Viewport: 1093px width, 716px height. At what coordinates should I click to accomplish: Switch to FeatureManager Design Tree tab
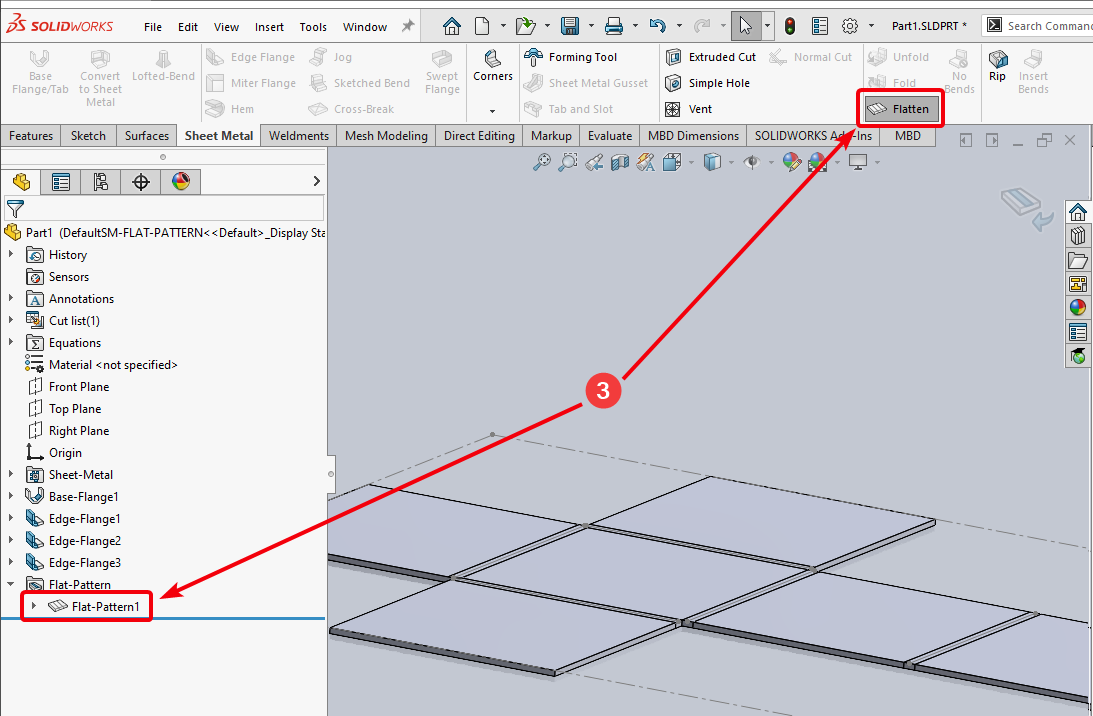tap(21, 182)
